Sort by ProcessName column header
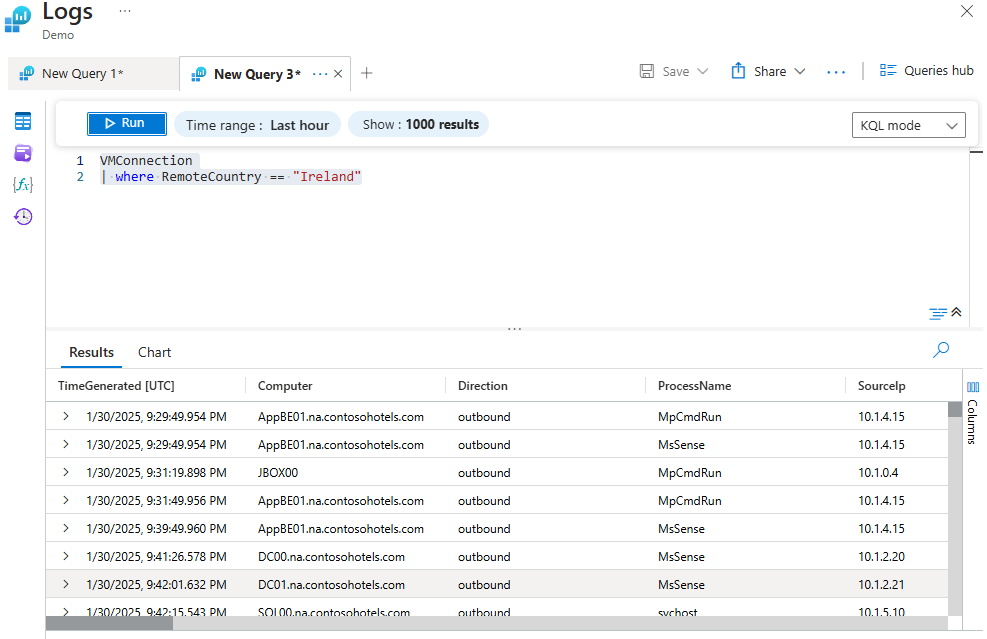987x639 pixels. click(694, 386)
